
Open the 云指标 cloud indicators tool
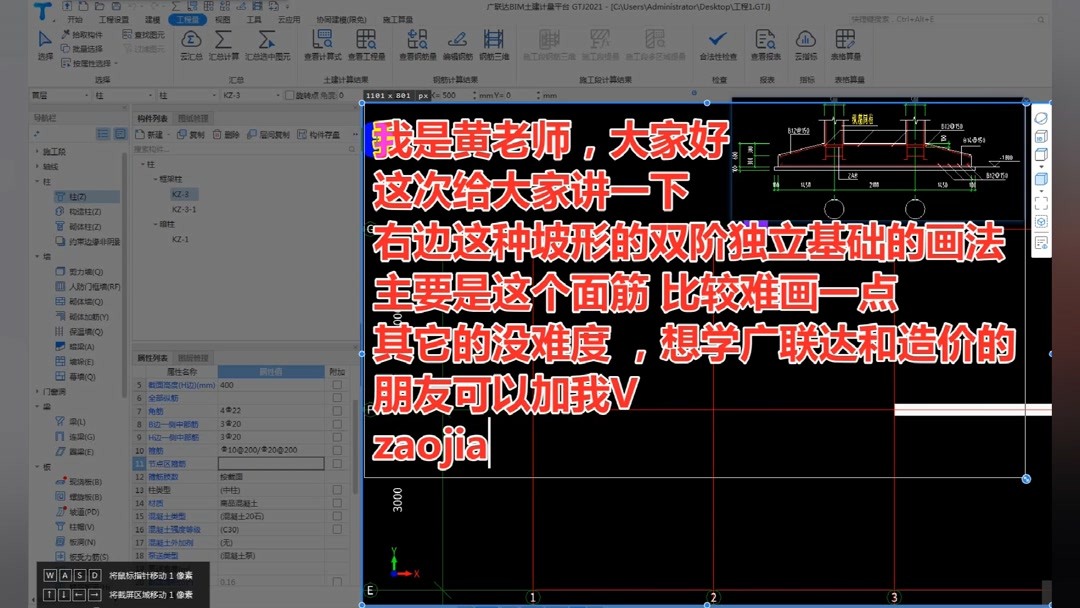tap(806, 45)
